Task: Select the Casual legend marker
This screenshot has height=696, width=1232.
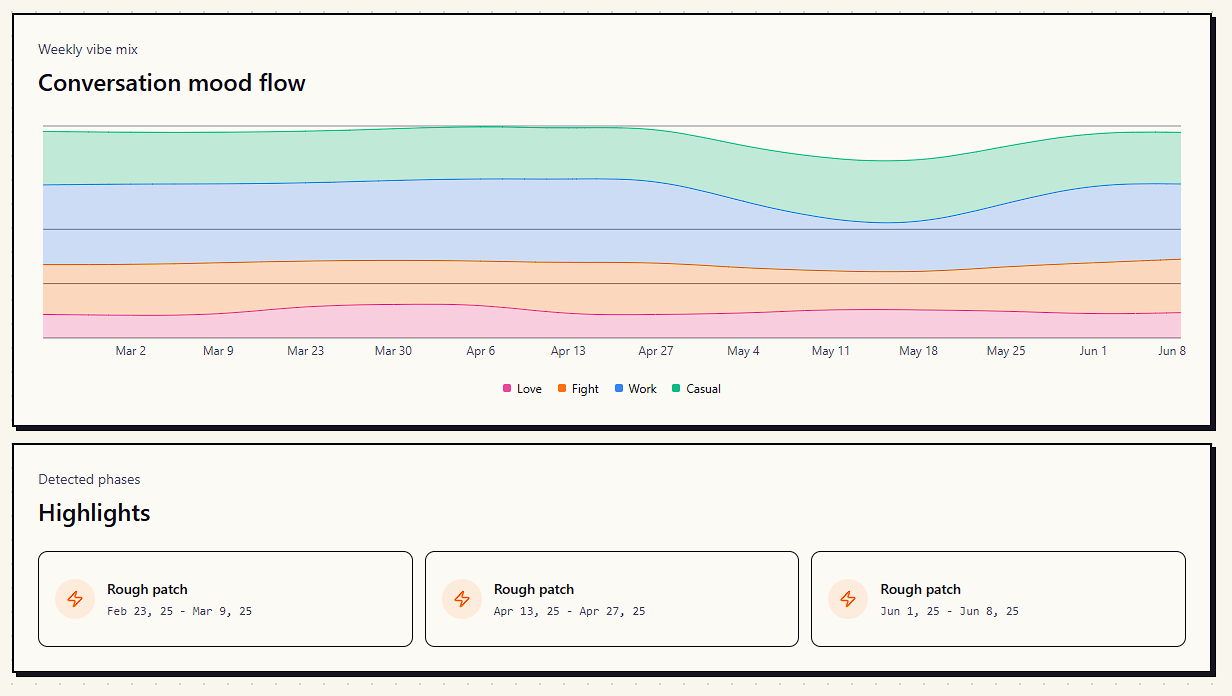Action: pos(676,388)
